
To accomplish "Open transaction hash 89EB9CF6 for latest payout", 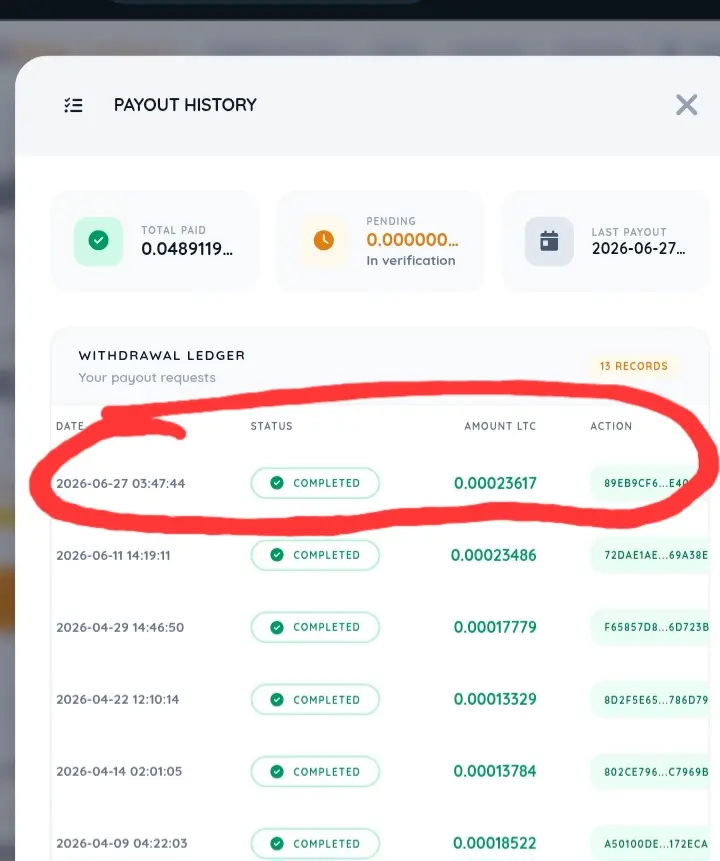I will tap(651, 483).
